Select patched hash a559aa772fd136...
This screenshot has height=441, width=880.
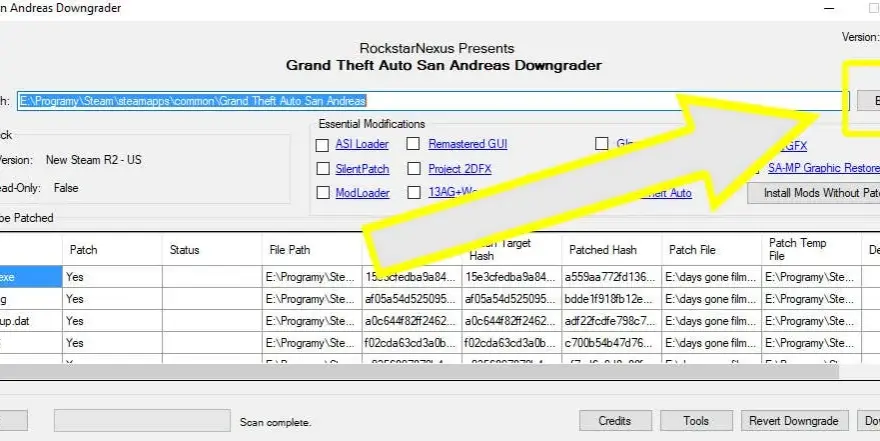[x=612, y=277]
